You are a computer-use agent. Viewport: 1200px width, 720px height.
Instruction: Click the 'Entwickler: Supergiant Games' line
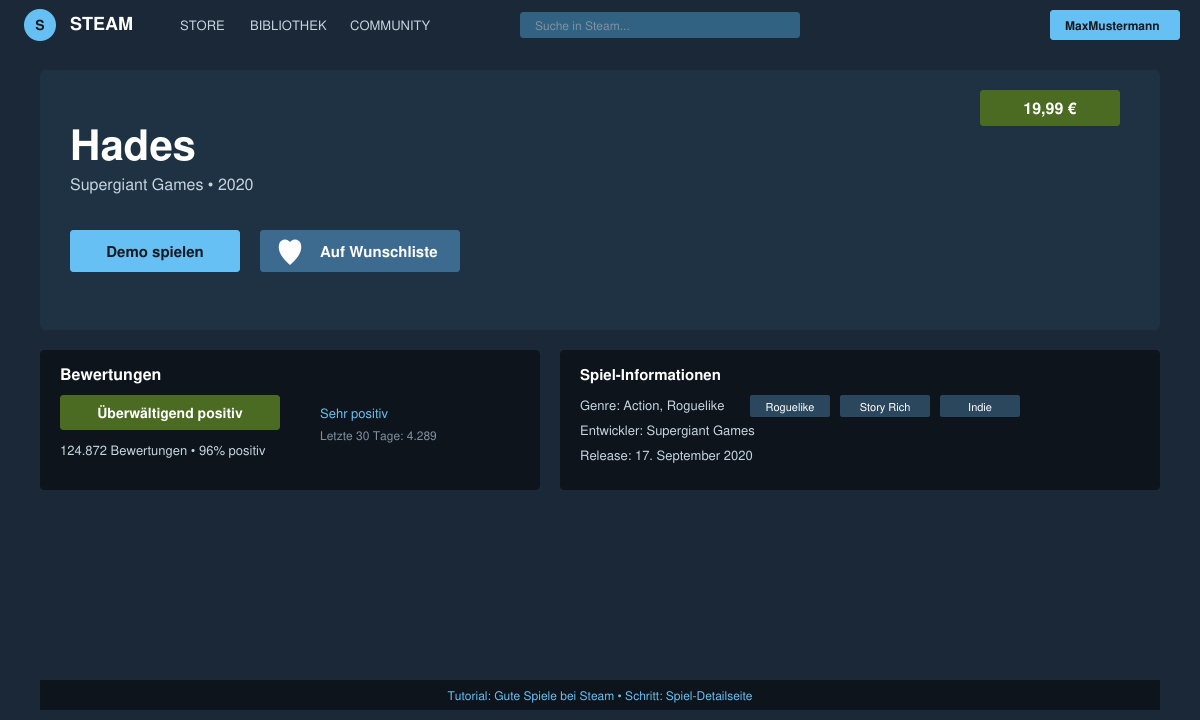tap(667, 431)
